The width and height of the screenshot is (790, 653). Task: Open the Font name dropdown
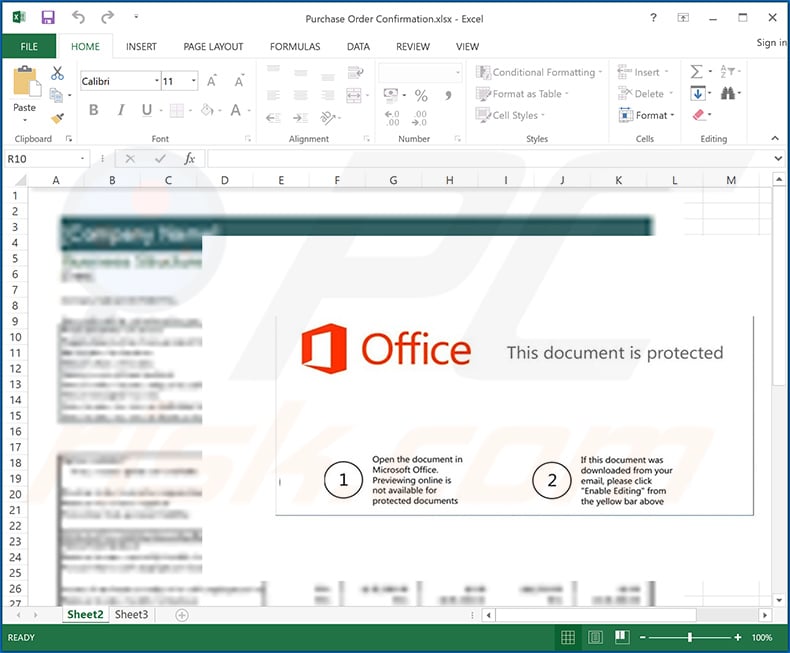click(157, 81)
